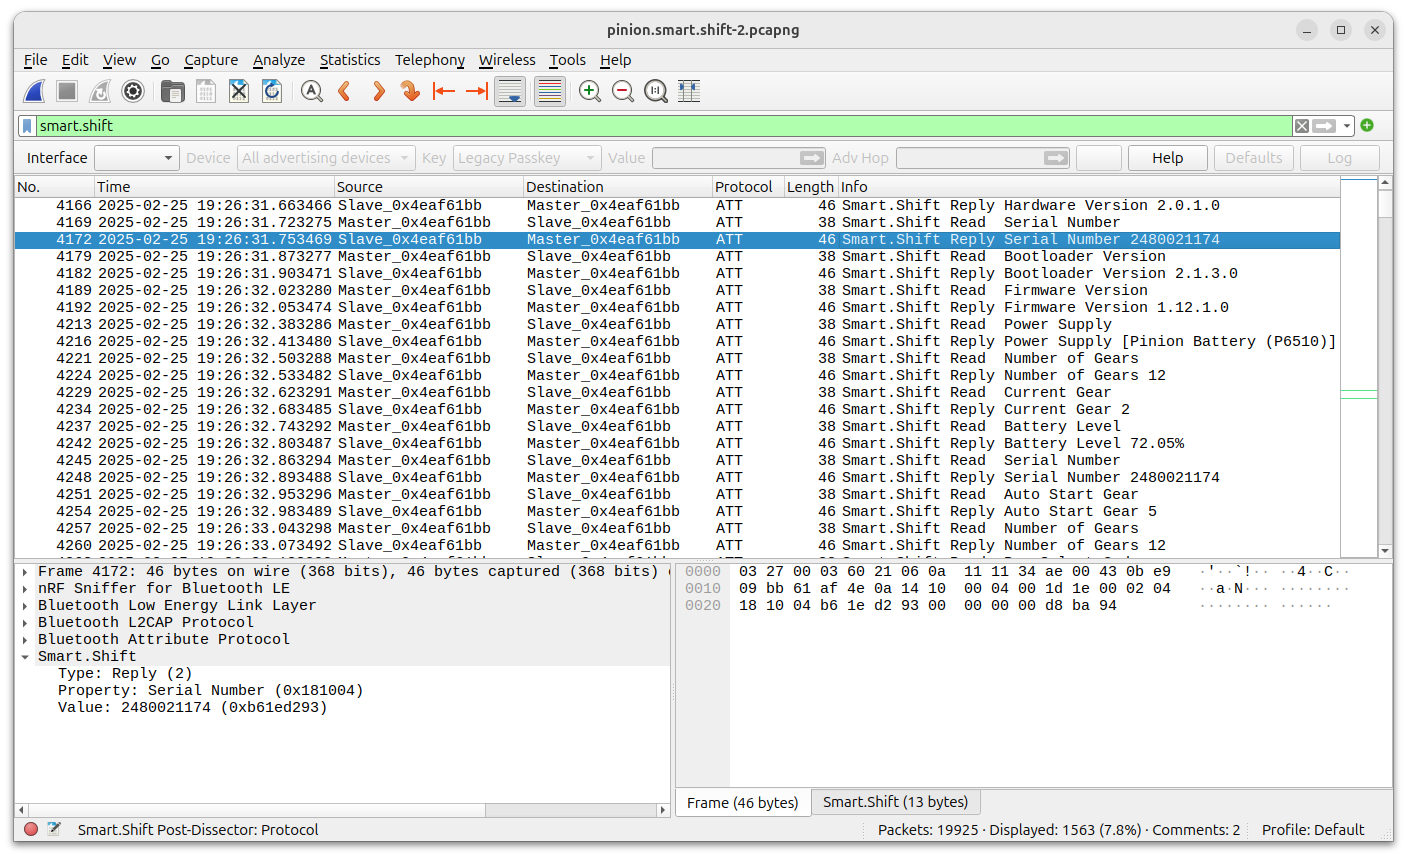Clear the smart.shift display filter
This screenshot has width=1407, height=858.
[1301, 126]
